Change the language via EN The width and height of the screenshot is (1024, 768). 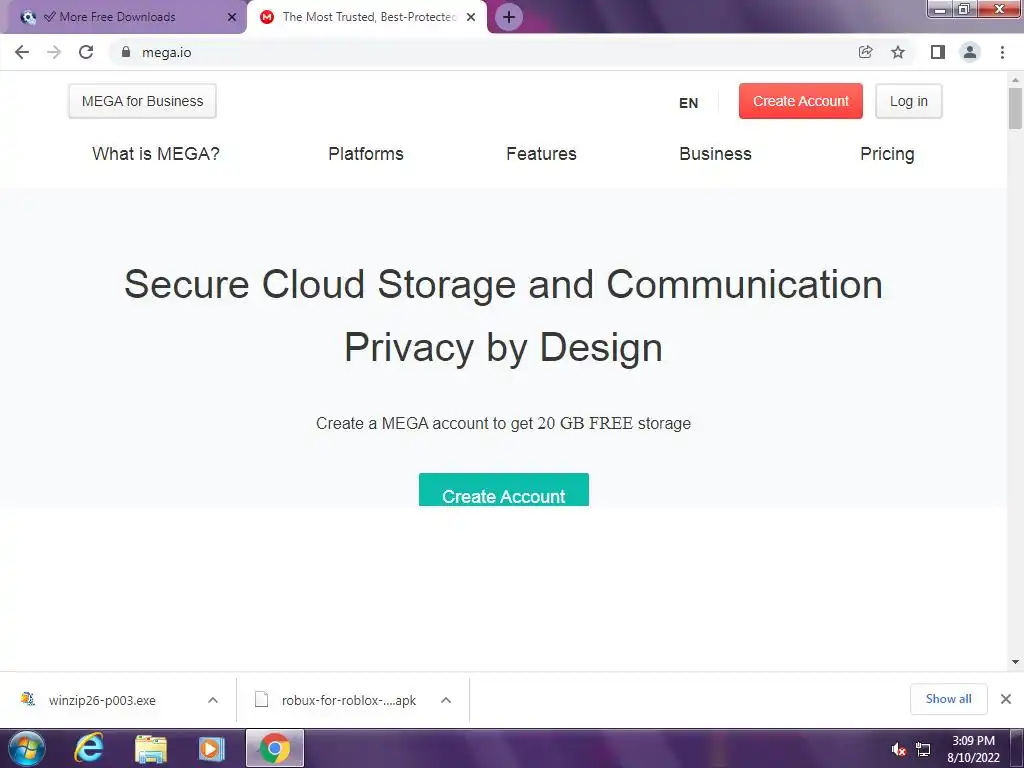pyautogui.click(x=688, y=103)
